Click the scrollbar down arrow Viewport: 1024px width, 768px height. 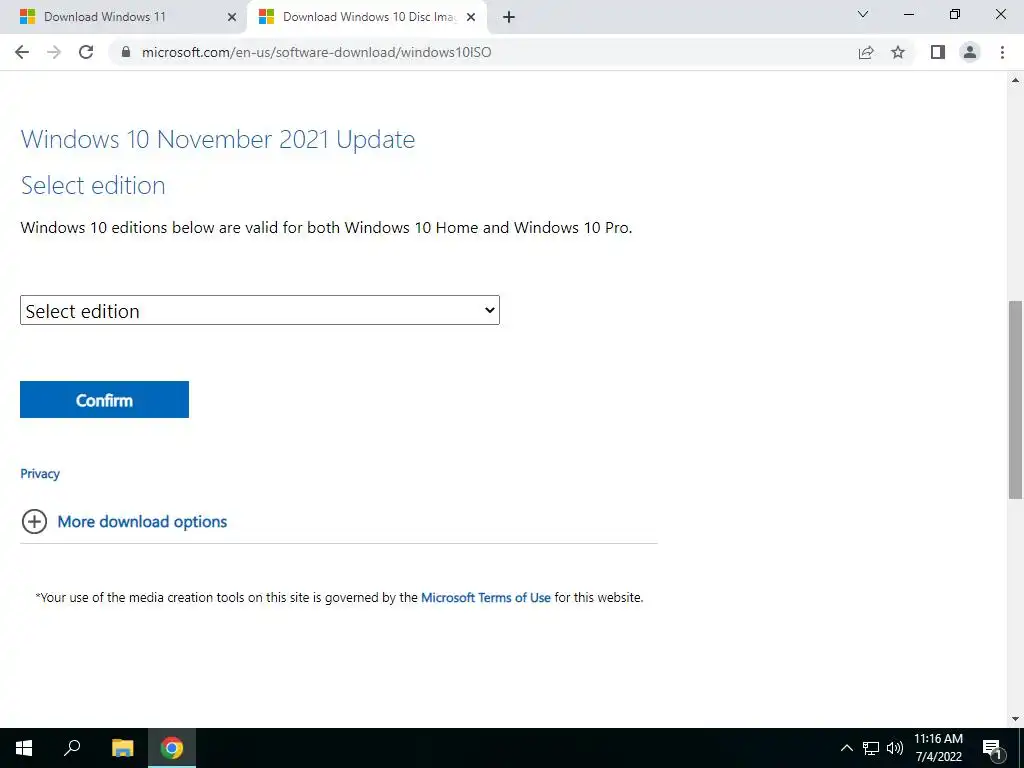tap(1016, 719)
